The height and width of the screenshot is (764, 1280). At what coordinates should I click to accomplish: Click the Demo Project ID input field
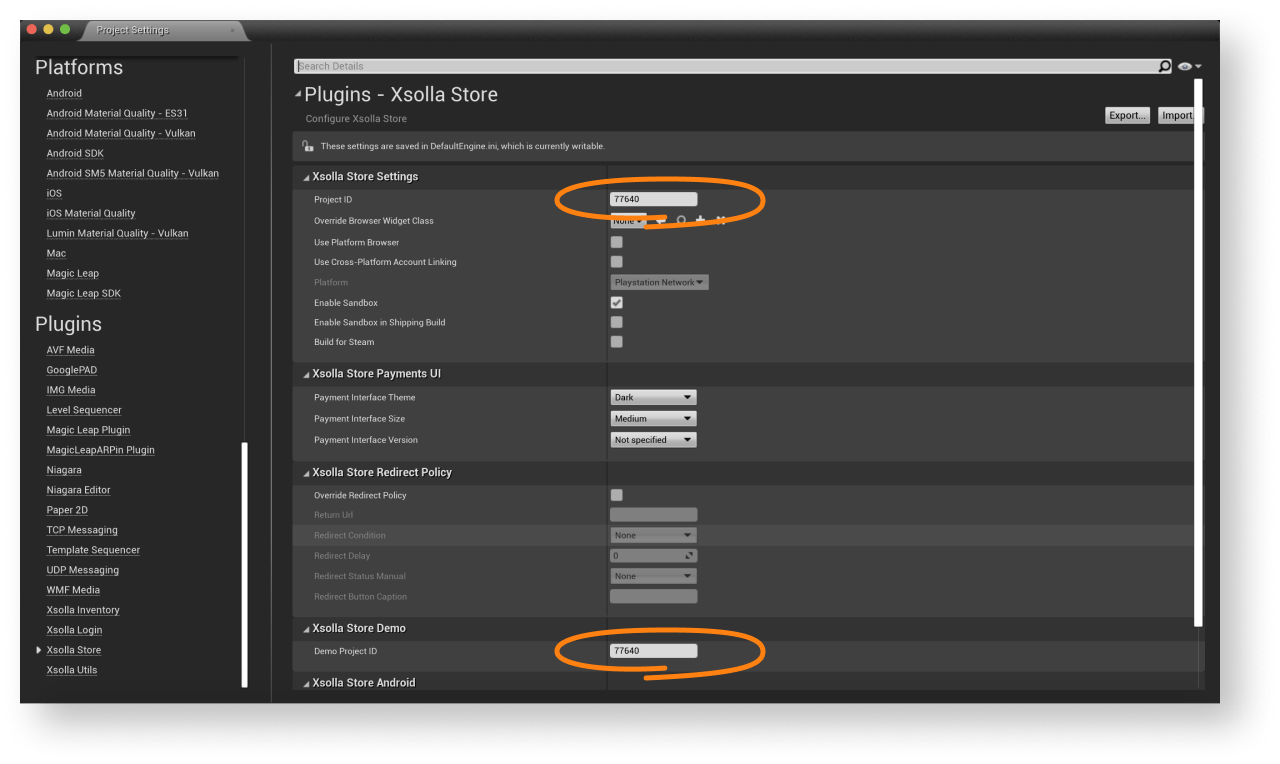pos(653,651)
